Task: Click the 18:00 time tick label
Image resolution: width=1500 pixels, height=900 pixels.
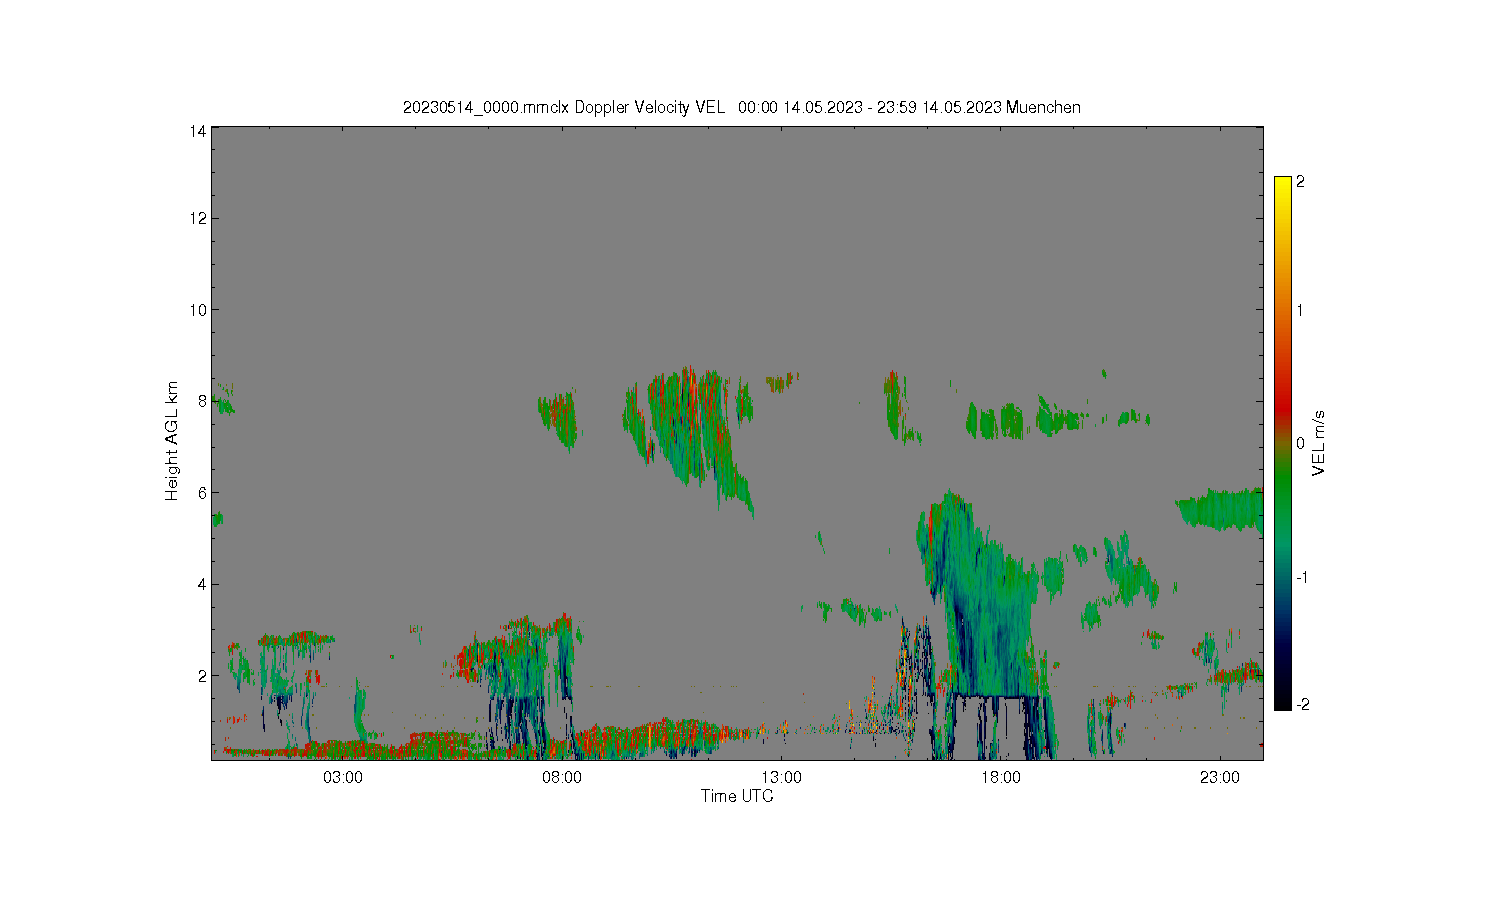Action: click(1001, 777)
